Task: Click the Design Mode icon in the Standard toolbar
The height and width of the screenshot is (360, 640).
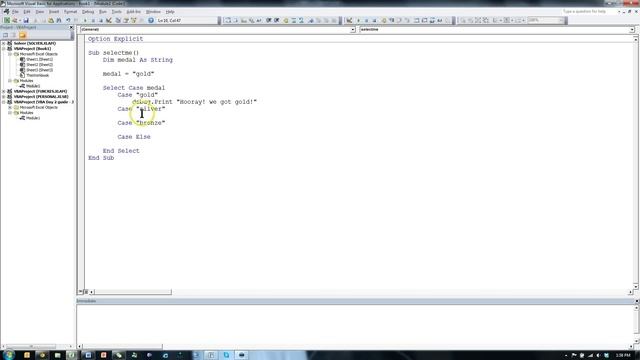Action: point(109,20)
